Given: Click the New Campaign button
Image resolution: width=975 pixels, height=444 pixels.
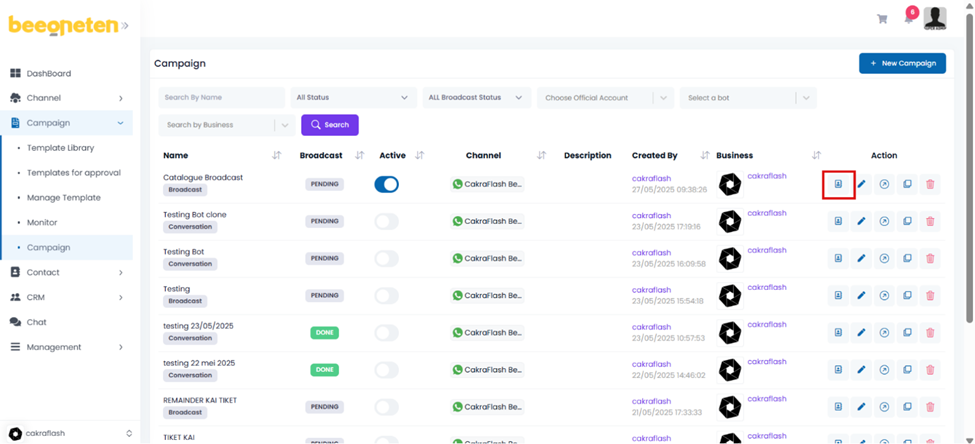Looking at the screenshot, I should (x=902, y=63).
